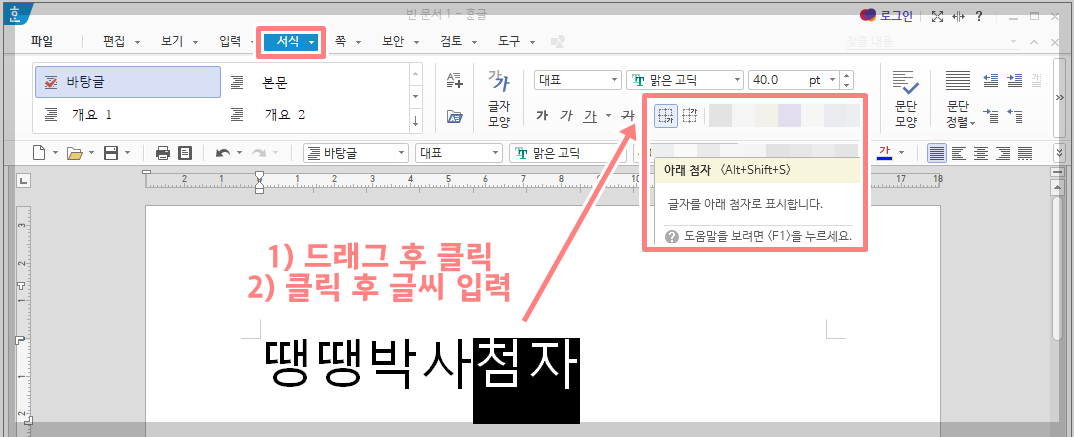Click the save diskette icon
Screen dimensions: 1074x437
point(111,153)
